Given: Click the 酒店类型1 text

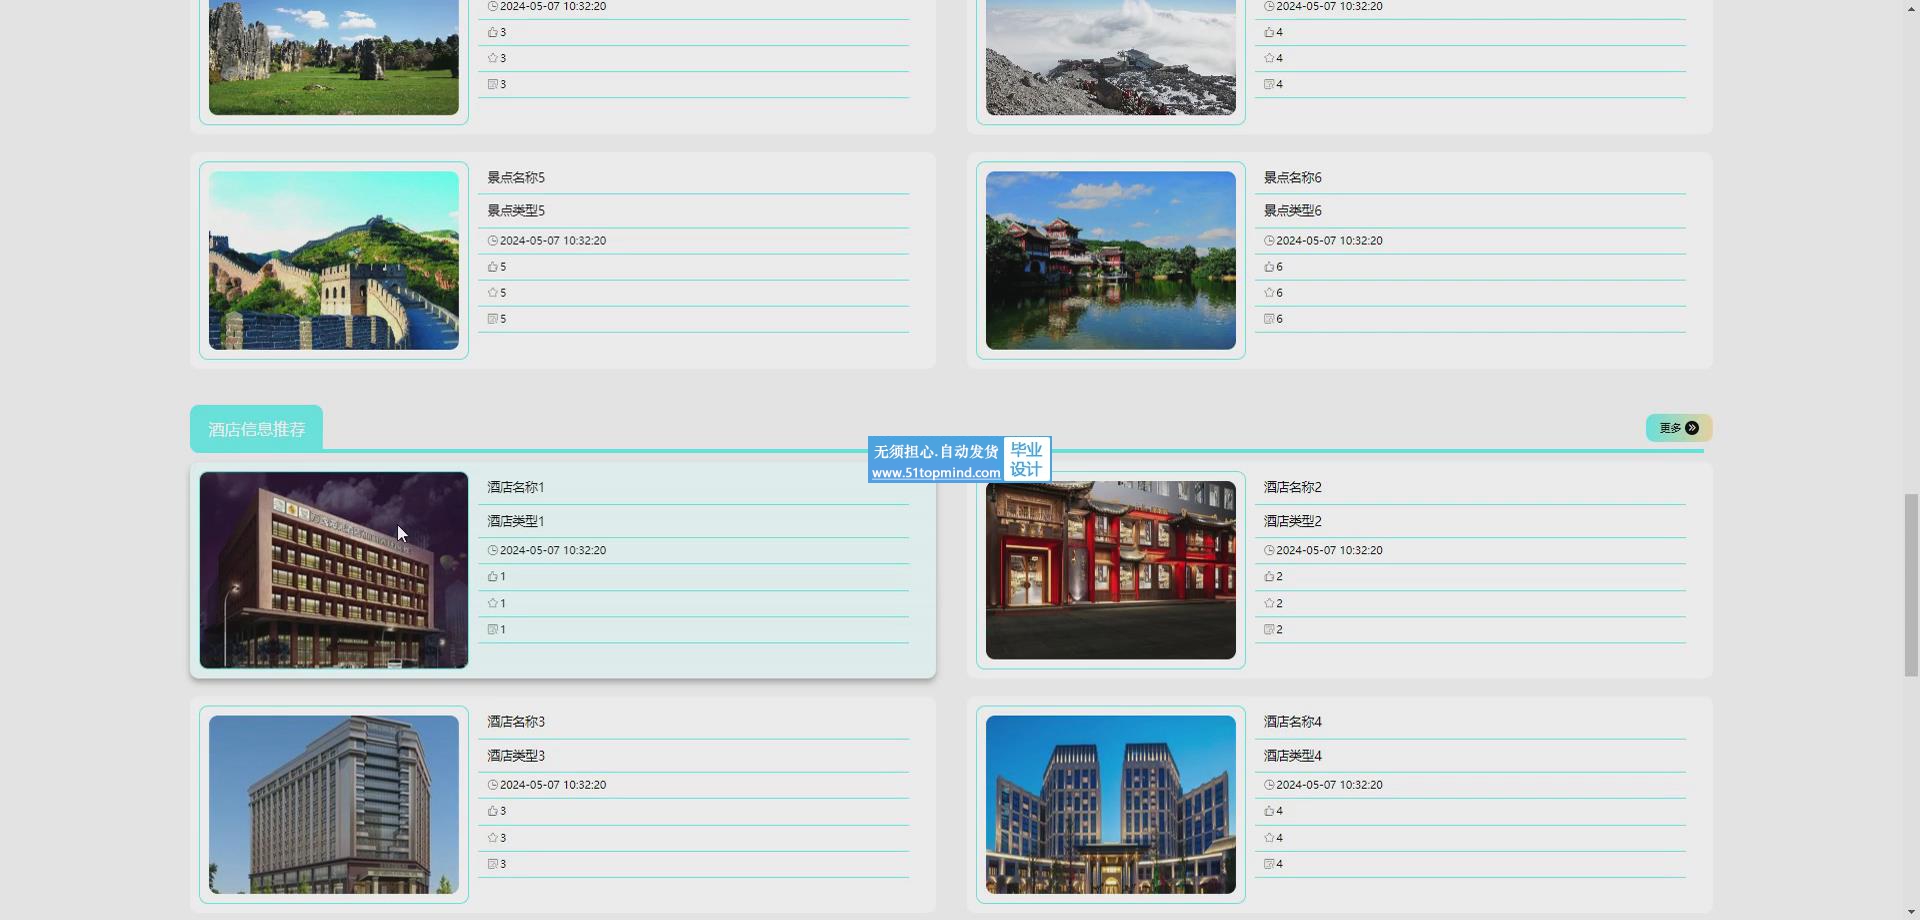Looking at the screenshot, I should [516, 521].
